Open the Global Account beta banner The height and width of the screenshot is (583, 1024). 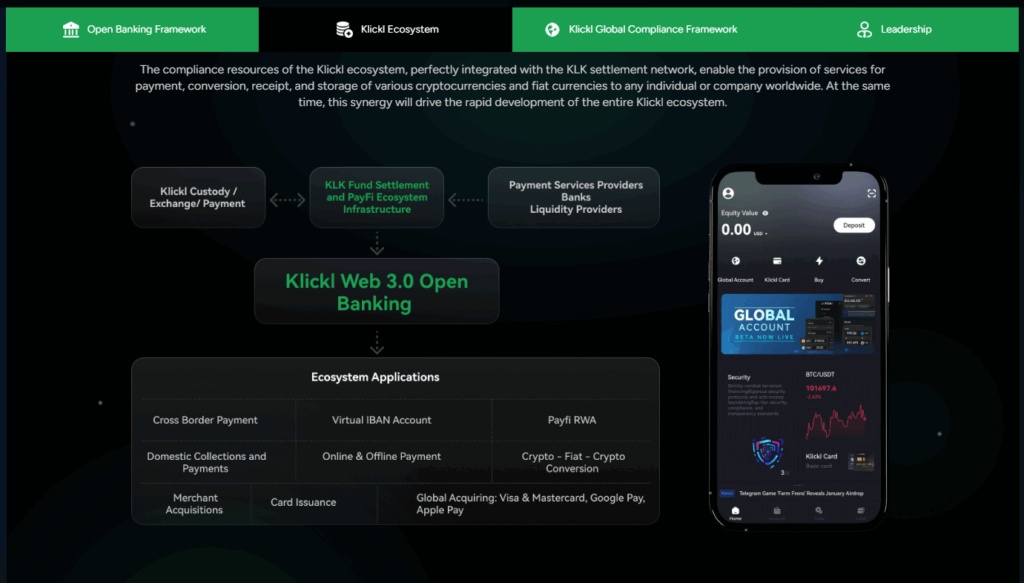coord(798,324)
